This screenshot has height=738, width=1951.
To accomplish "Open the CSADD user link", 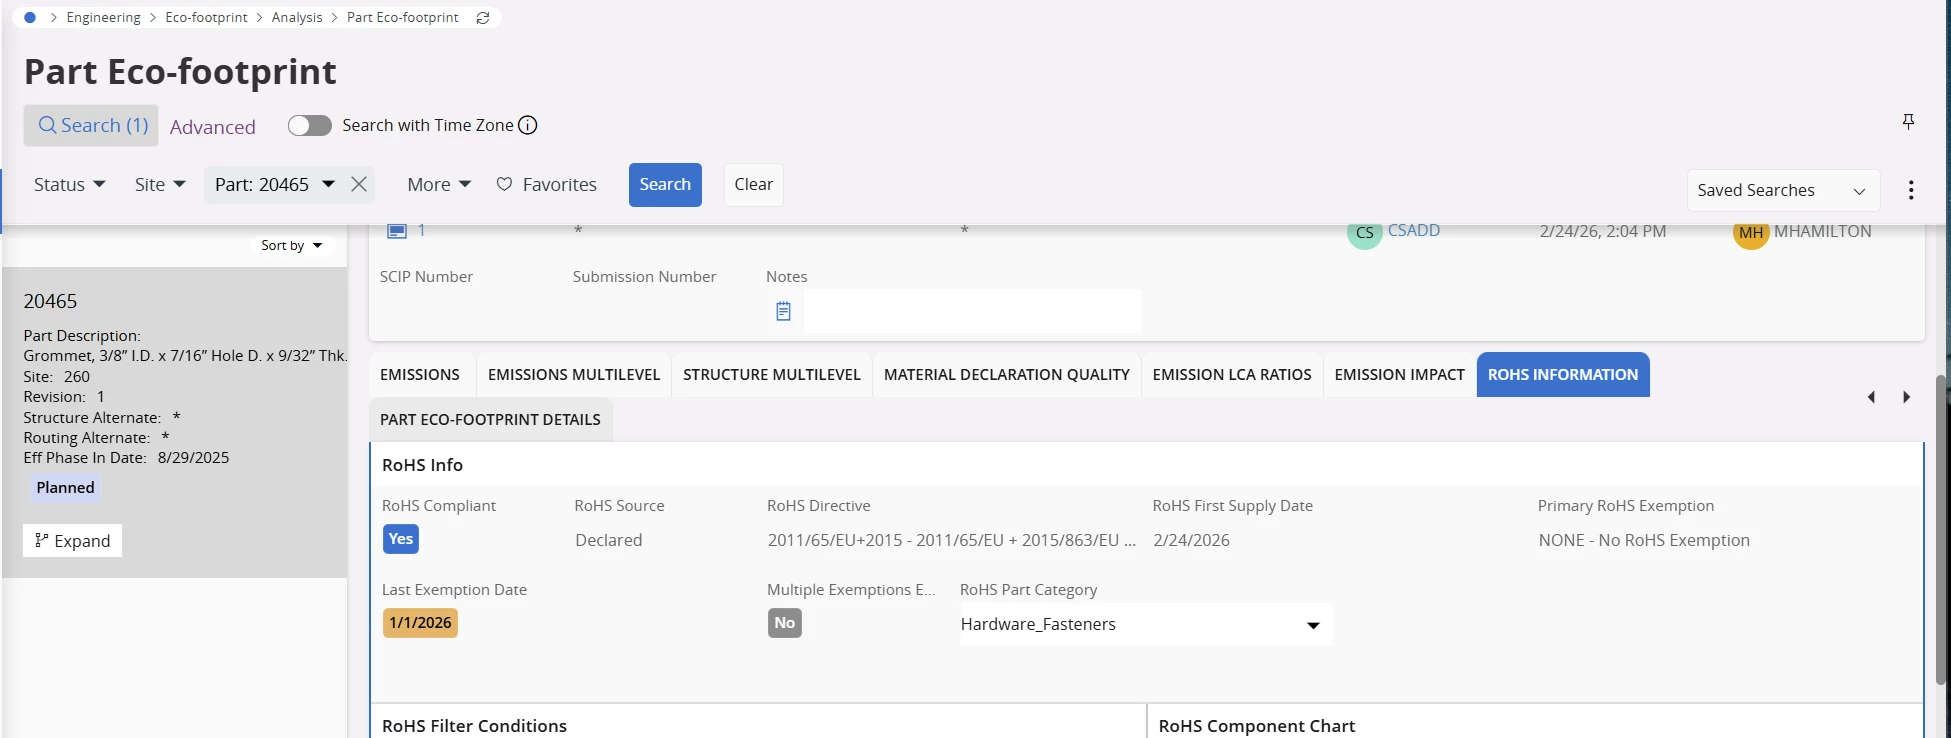I will 1414,231.
